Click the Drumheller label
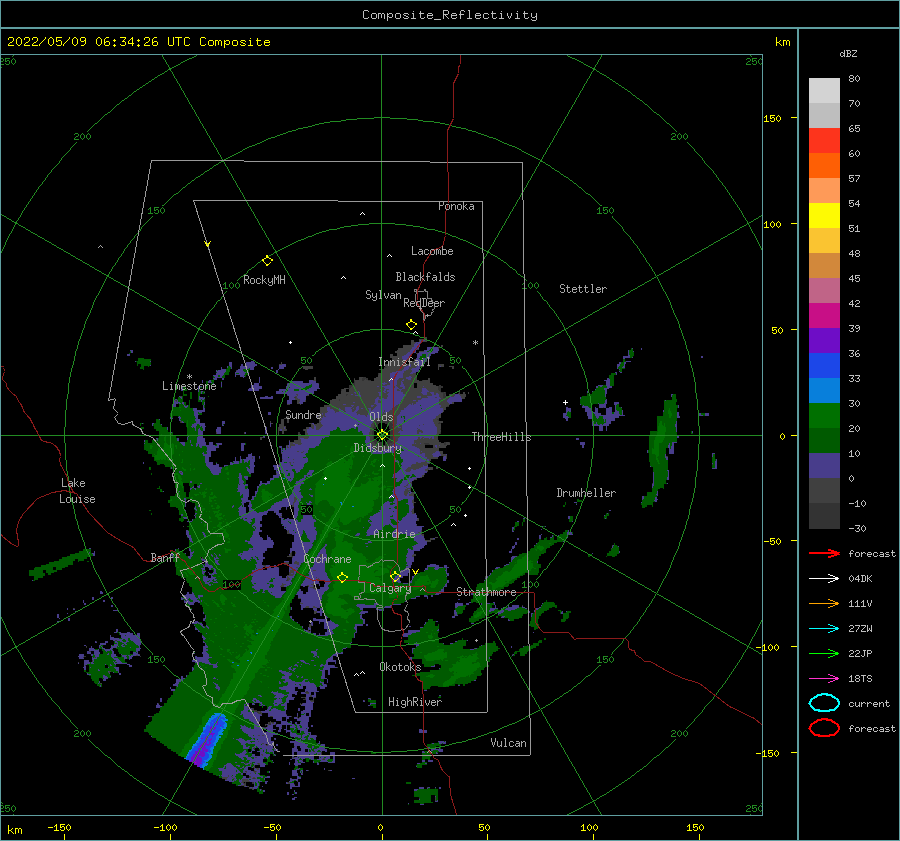The image size is (900, 841). (x=586, y=493)
